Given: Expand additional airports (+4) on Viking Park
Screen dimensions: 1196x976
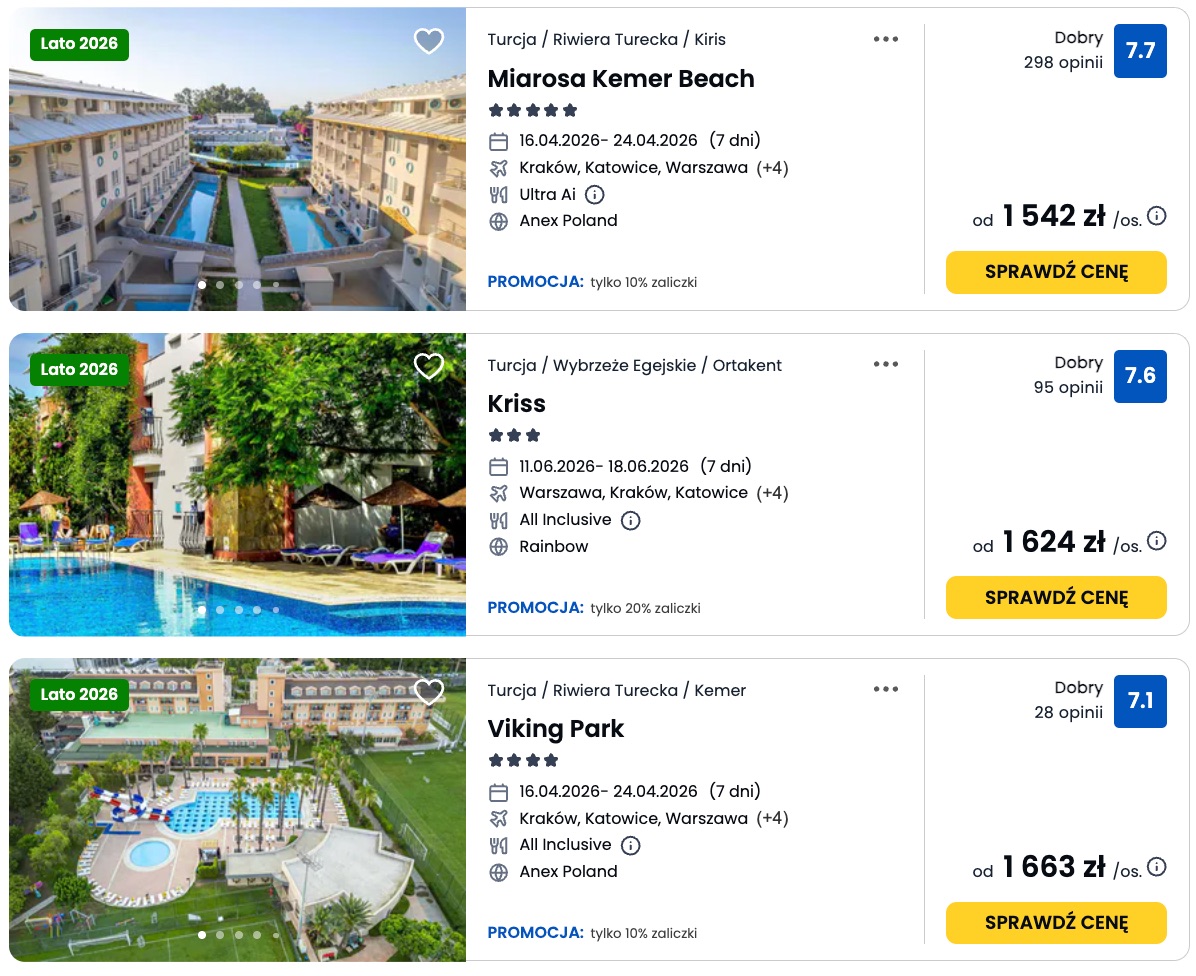Looking at the screenshot, I should click(x=775, y=818).
